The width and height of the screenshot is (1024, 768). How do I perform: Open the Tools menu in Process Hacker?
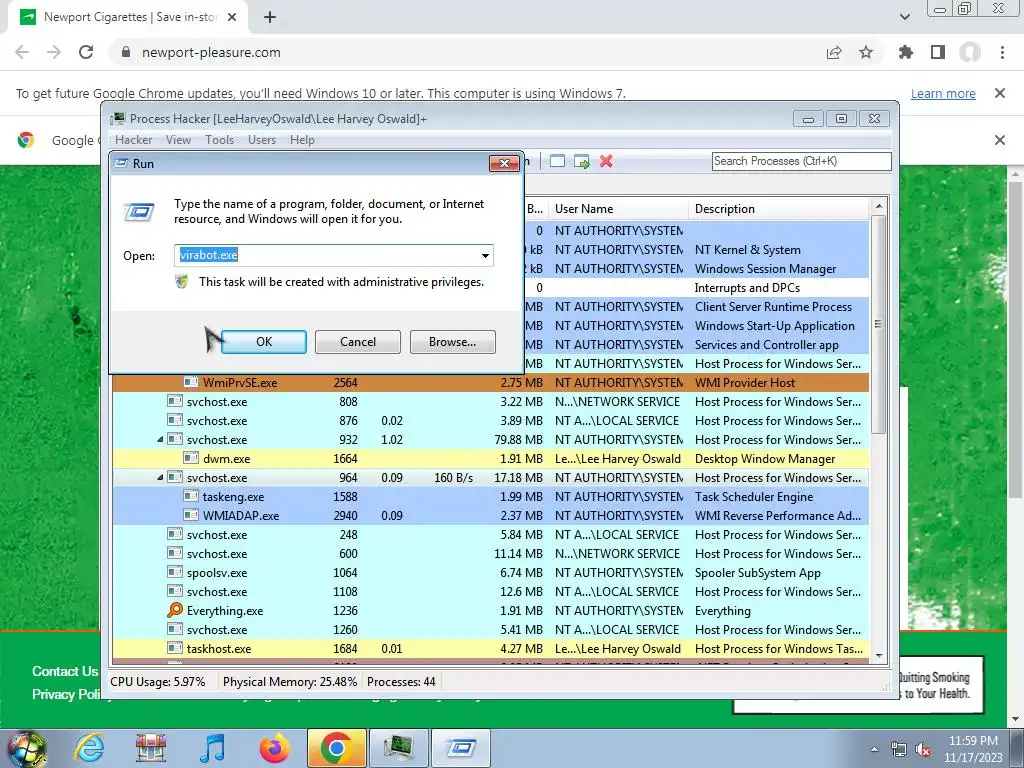(x=219, y=140)
